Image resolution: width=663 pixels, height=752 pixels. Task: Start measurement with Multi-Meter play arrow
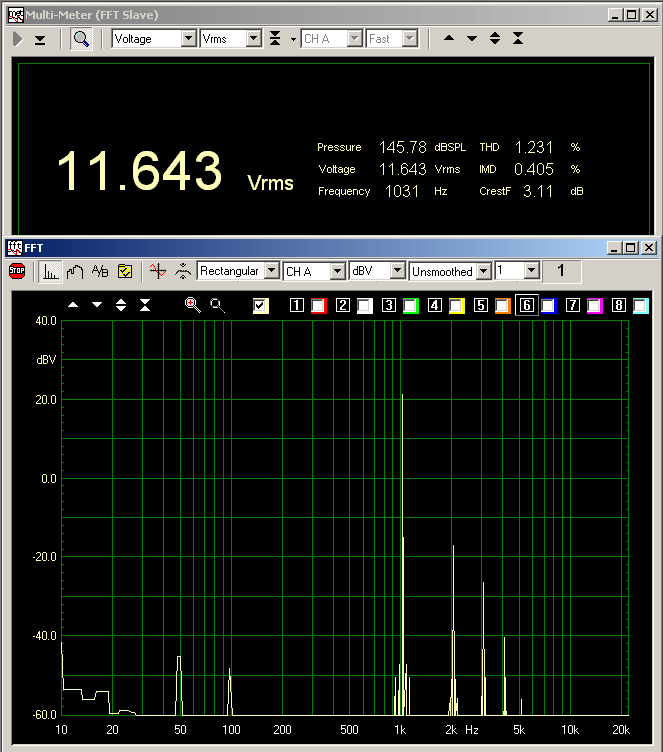pos(18,39)
